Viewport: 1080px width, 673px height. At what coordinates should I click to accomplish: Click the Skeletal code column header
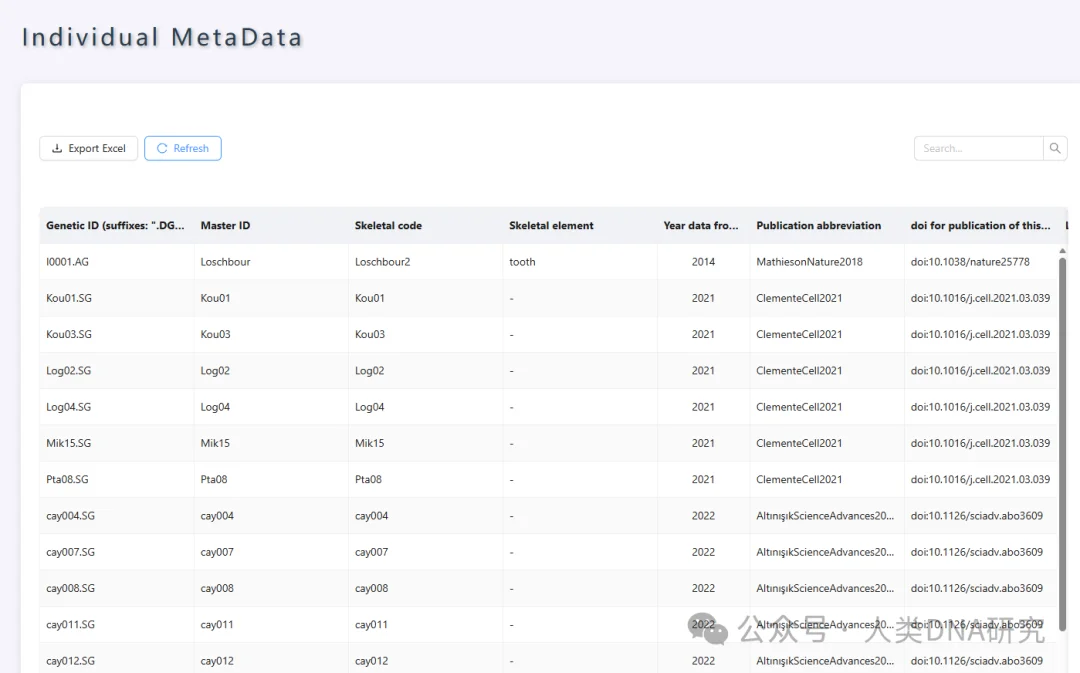[388, 225]
